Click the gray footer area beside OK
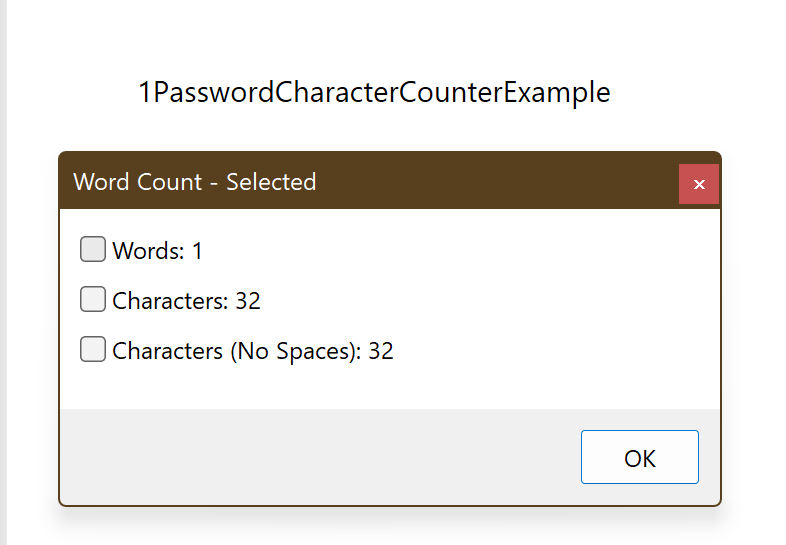This screenshot has height=545, width=786. (321, 457)
